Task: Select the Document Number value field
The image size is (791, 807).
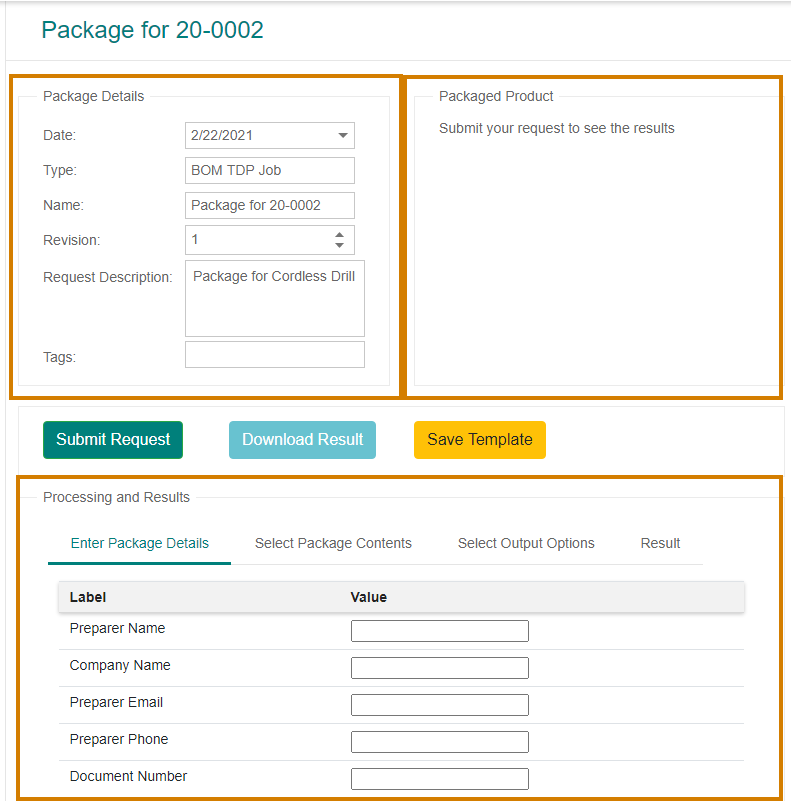Action: [x=440, y=779]
